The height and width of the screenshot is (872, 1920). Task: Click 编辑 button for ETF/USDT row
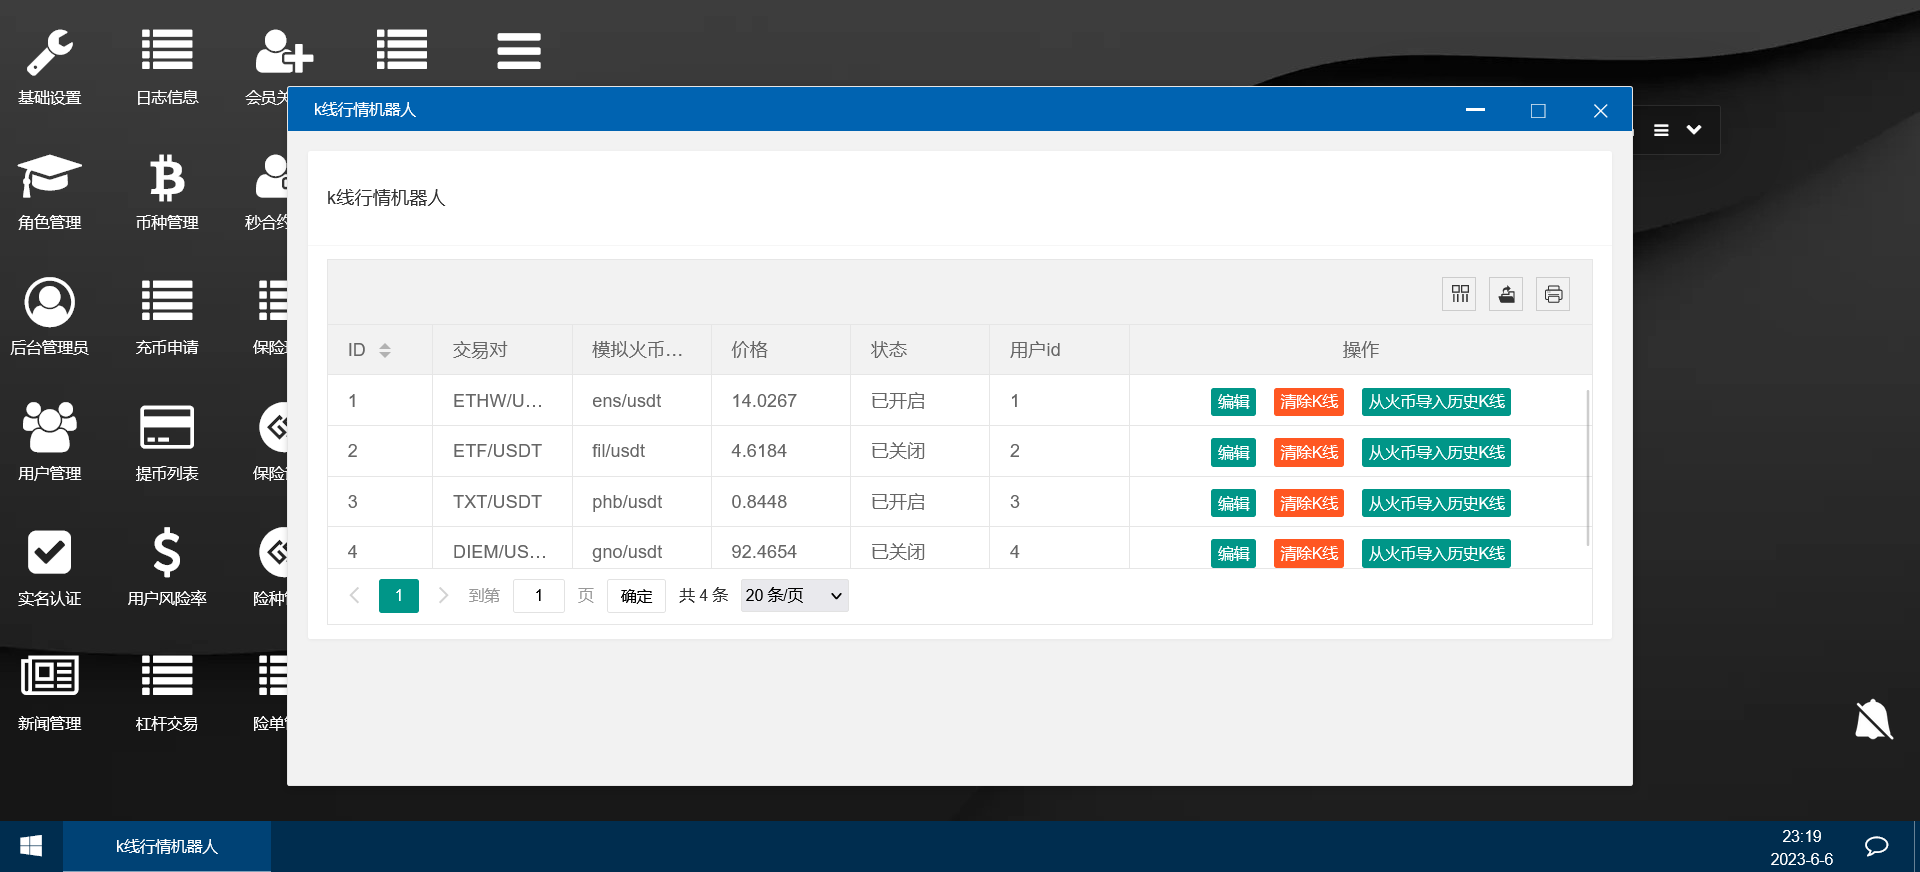[1233, 453]
